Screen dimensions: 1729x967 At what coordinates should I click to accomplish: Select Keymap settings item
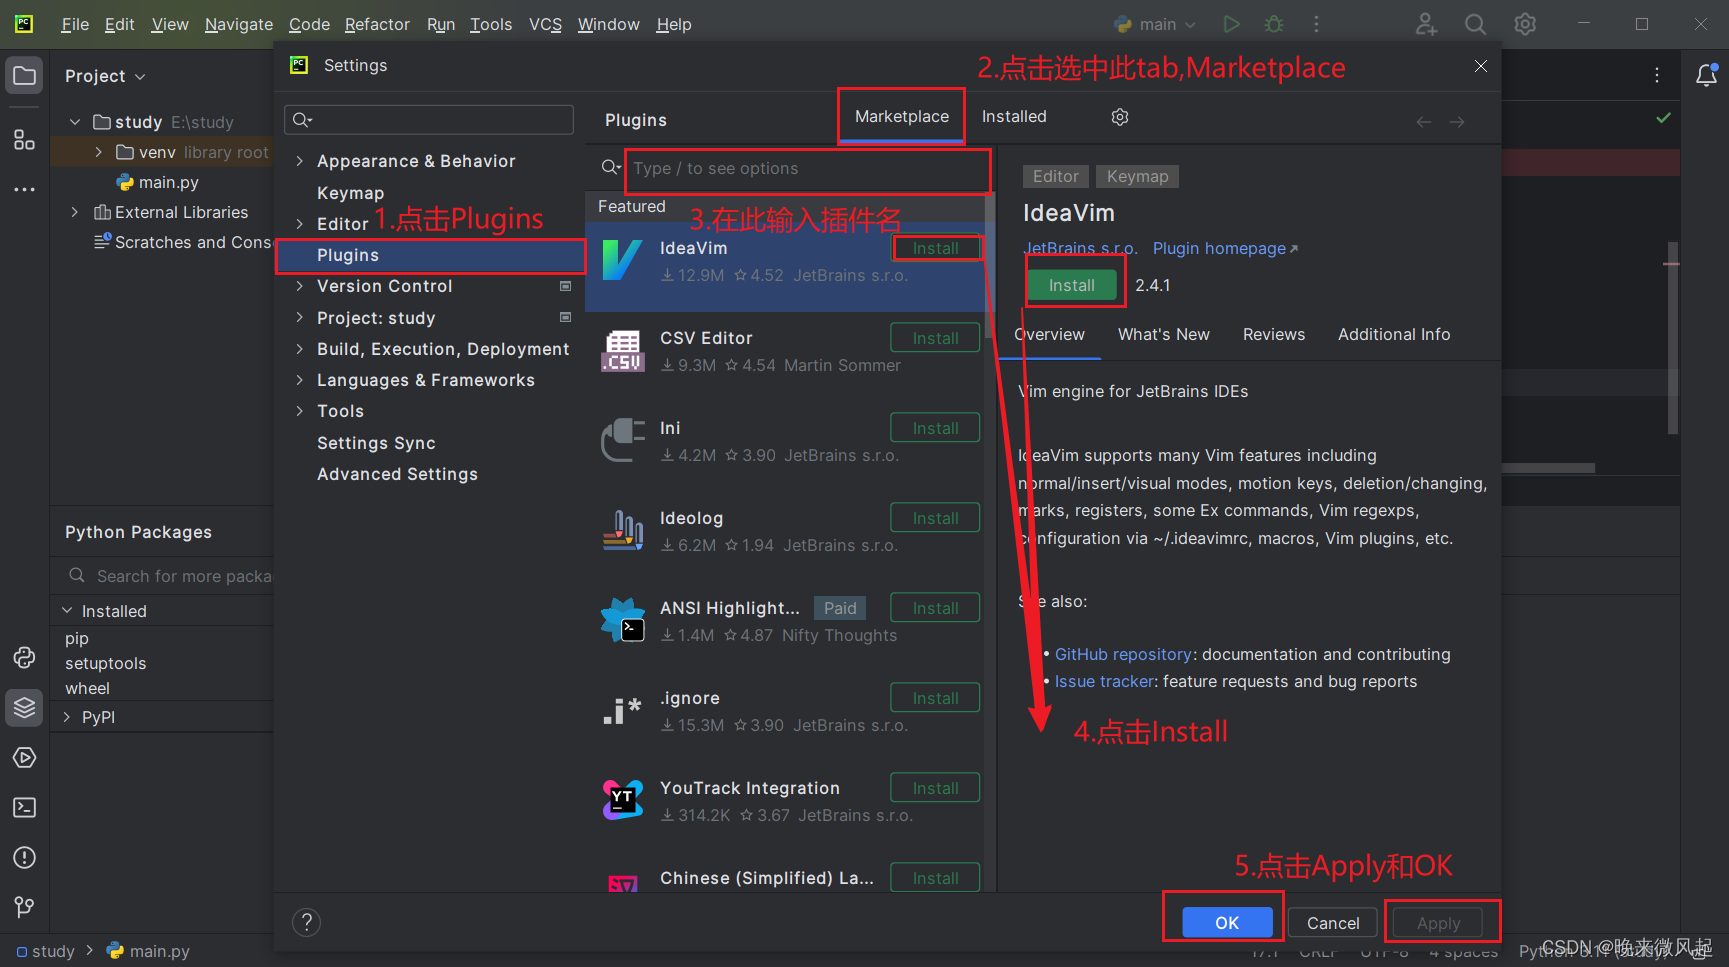350,193
